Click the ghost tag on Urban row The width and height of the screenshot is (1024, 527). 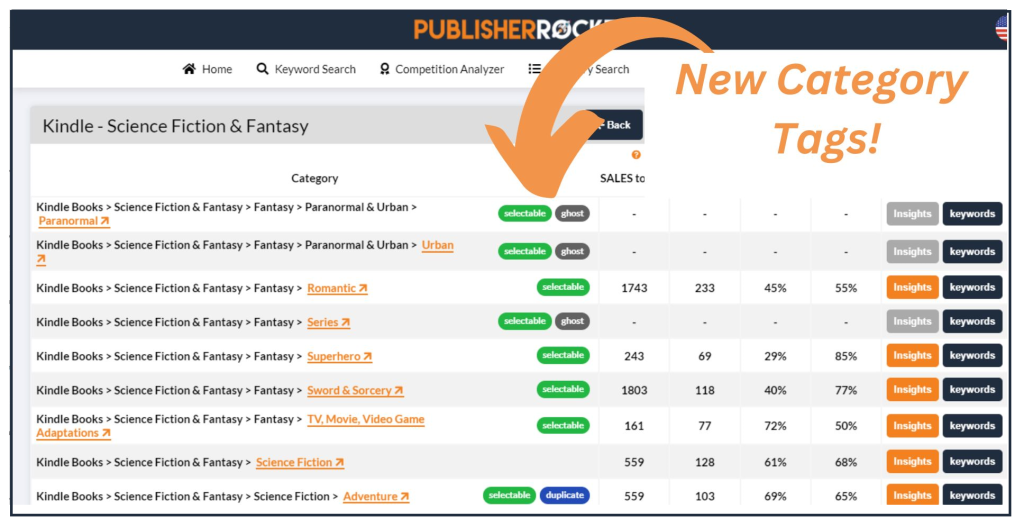(572, 251)
